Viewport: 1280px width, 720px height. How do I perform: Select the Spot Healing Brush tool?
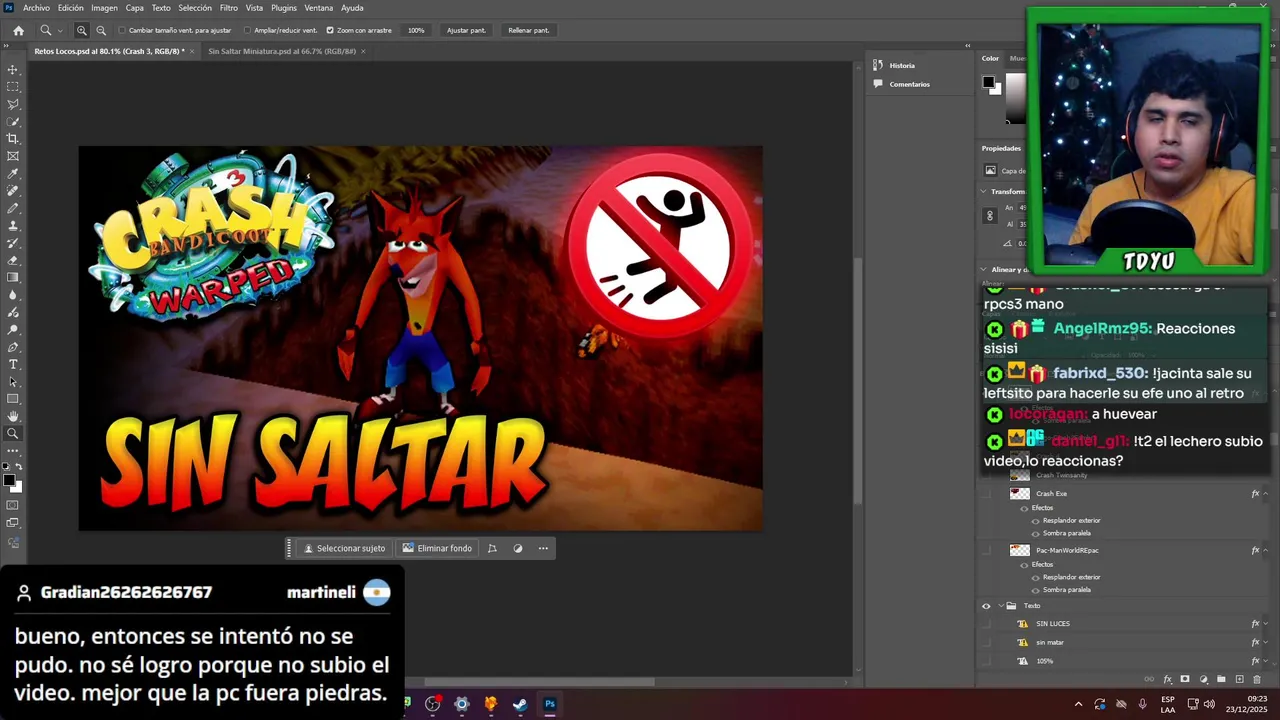coord(13,191)
